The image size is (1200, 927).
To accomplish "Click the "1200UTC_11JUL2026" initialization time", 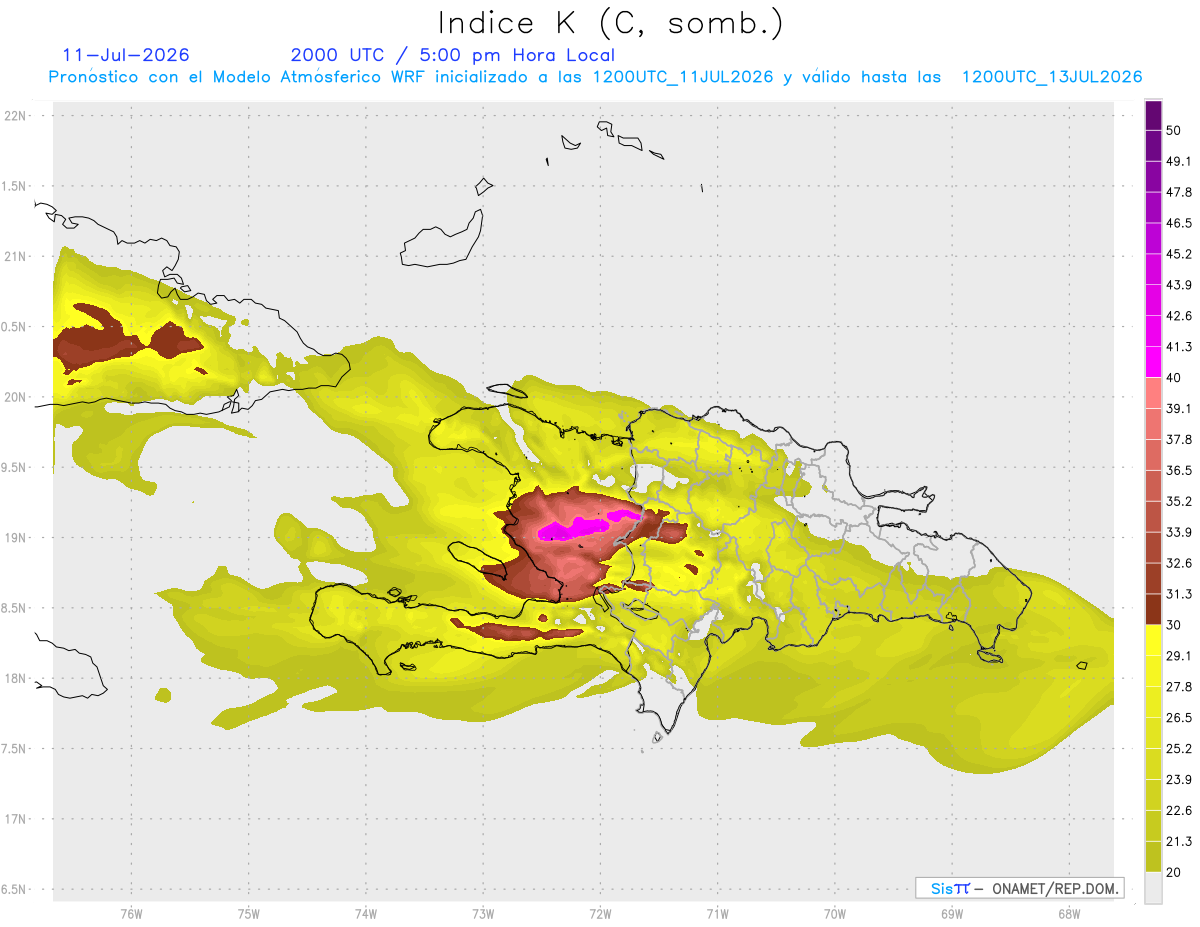I will coord(683,77).
